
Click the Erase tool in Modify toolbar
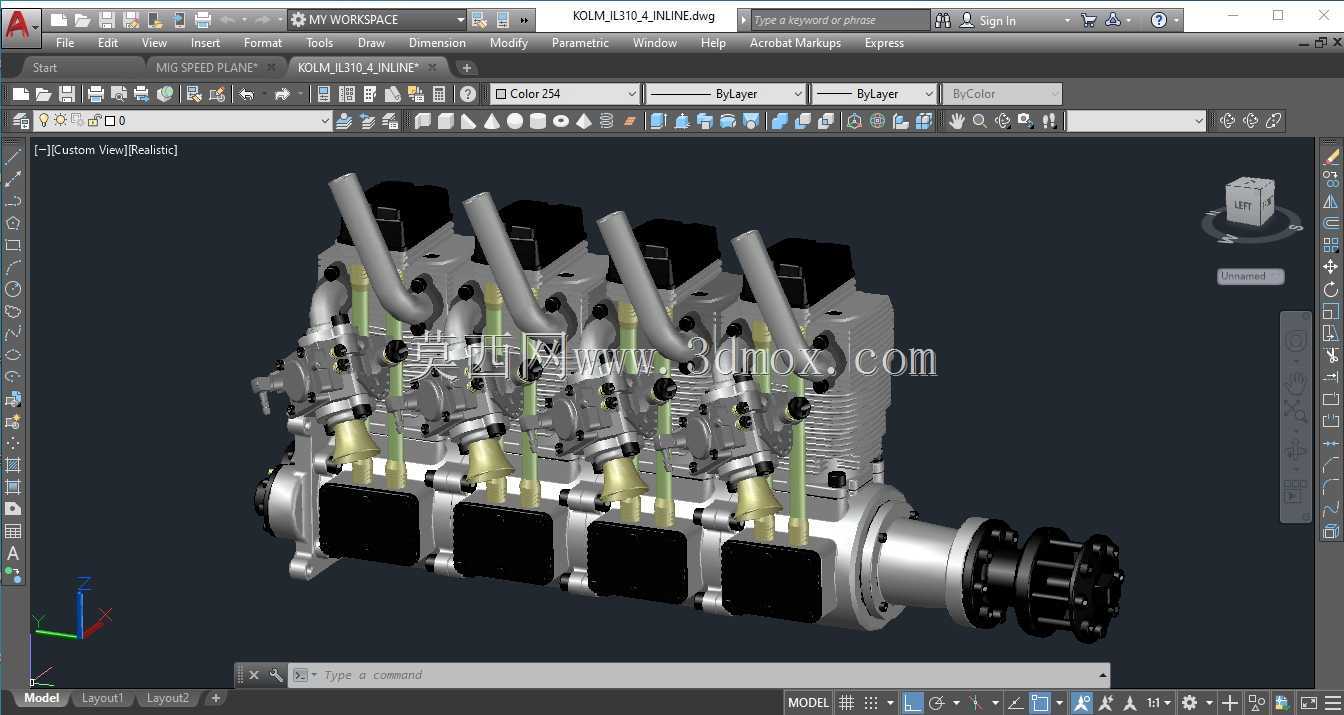pyautogui.click(x=1331, y=157)
